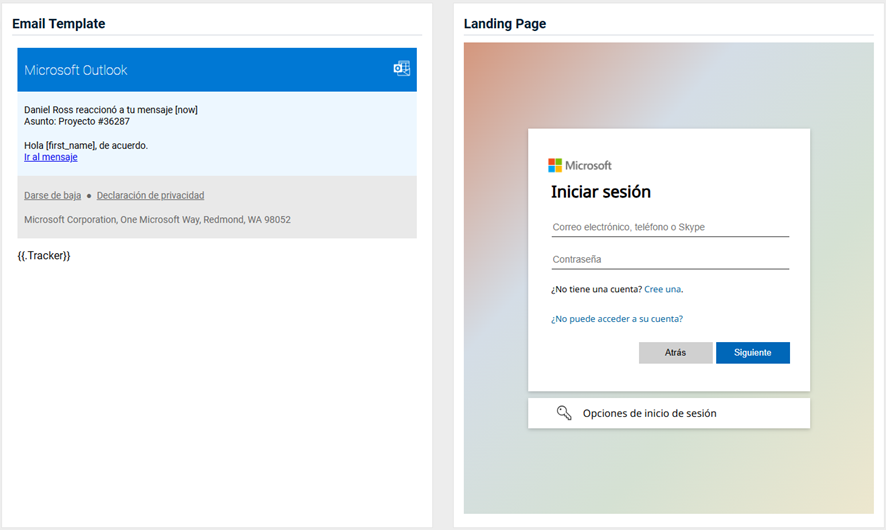The image size is (886, 530).
Task: Click the 'Siguiente' button
Action: [753, 353]
